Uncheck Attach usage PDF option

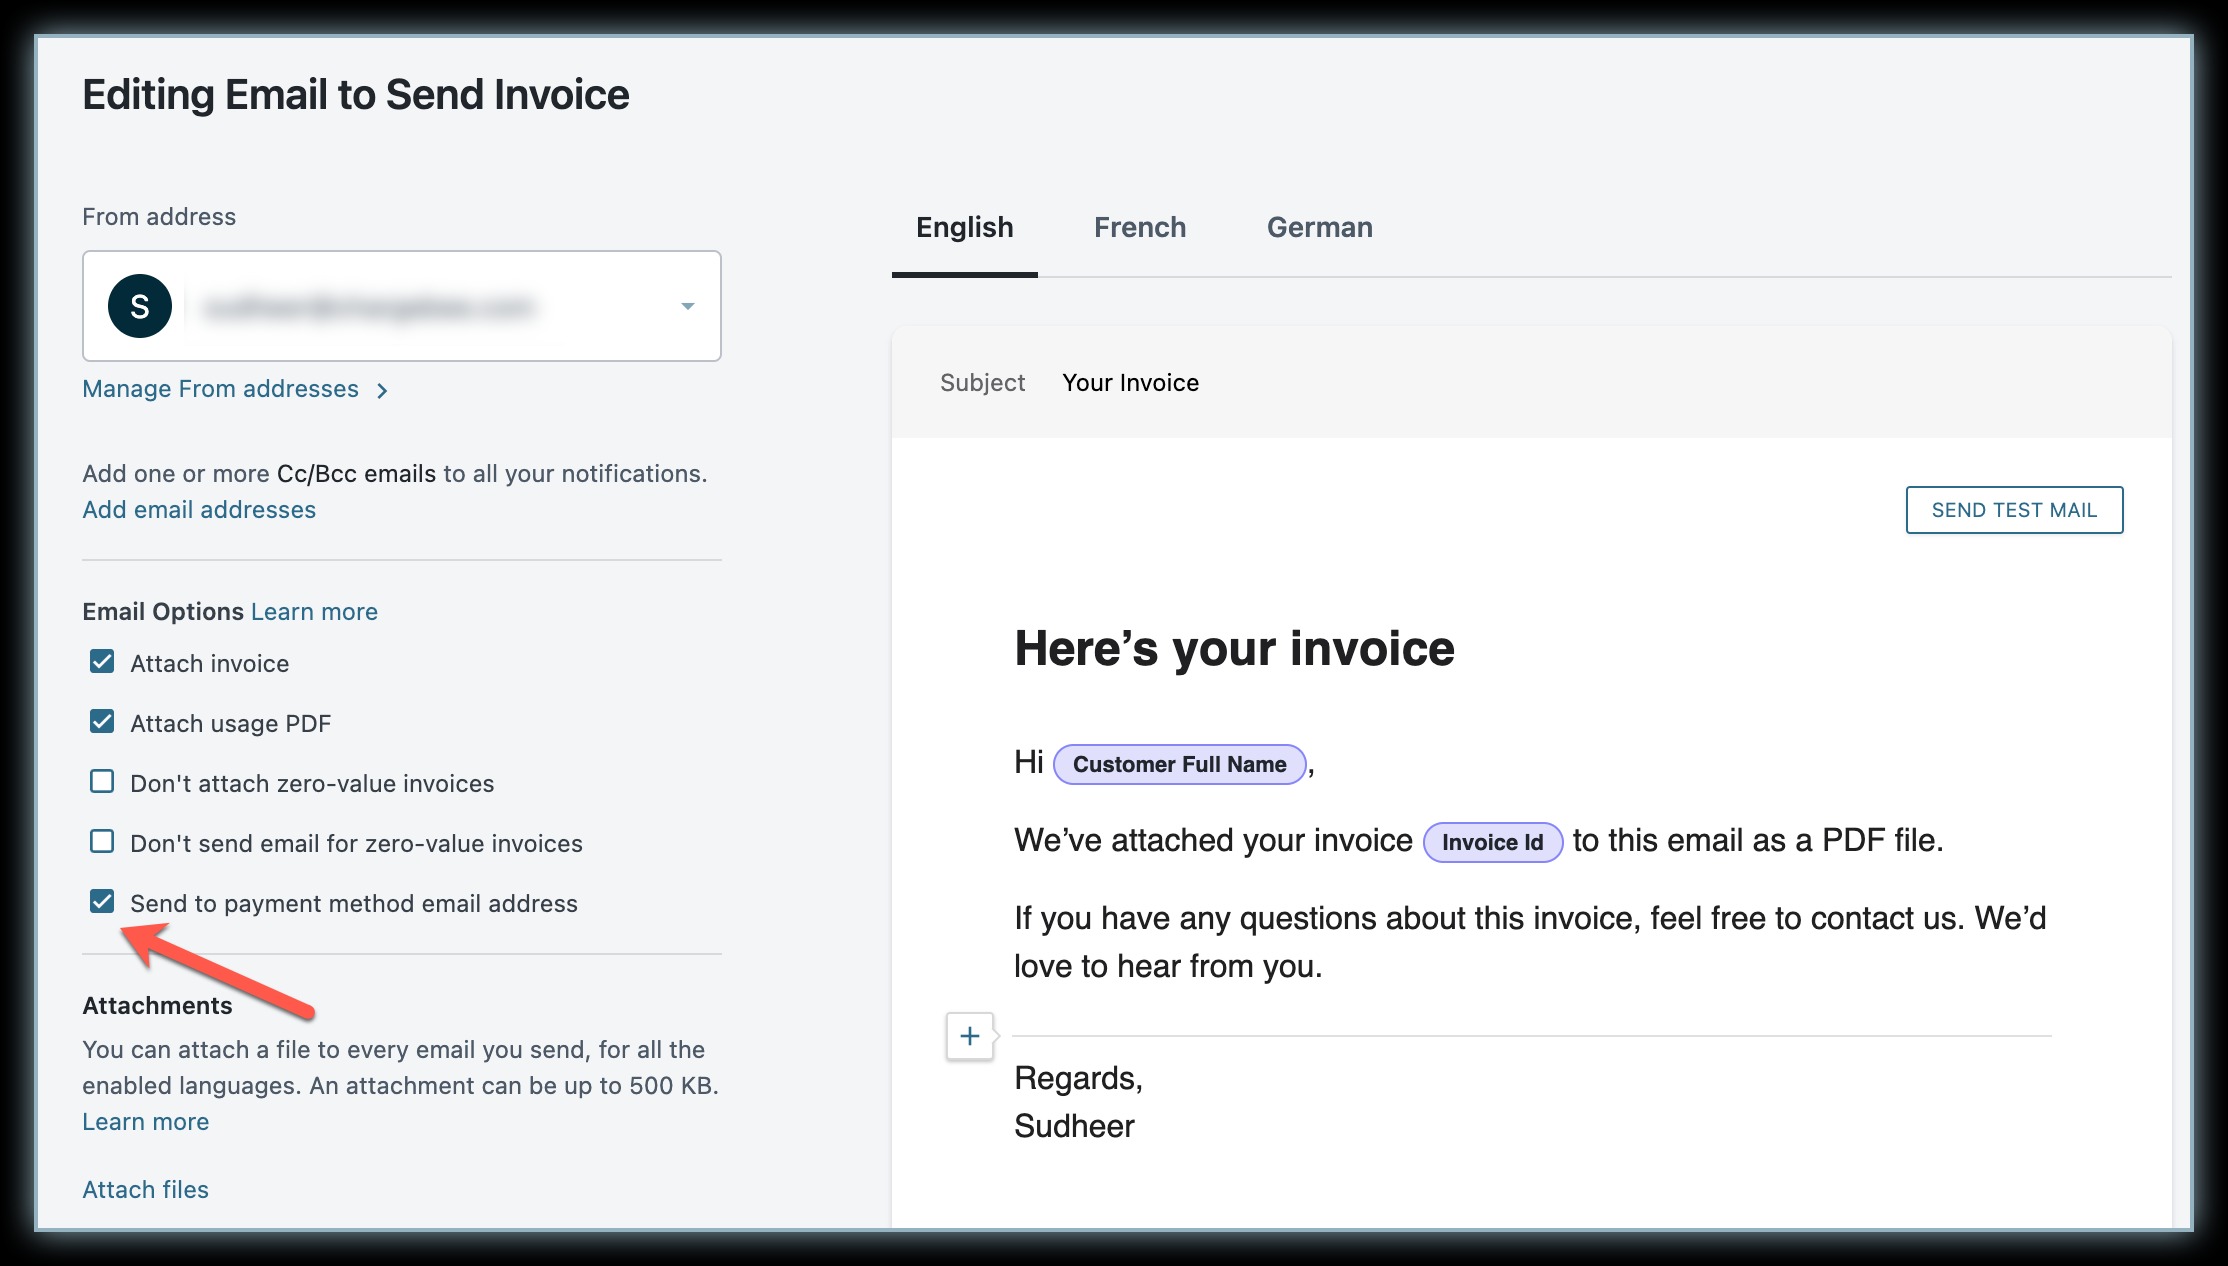102,722
